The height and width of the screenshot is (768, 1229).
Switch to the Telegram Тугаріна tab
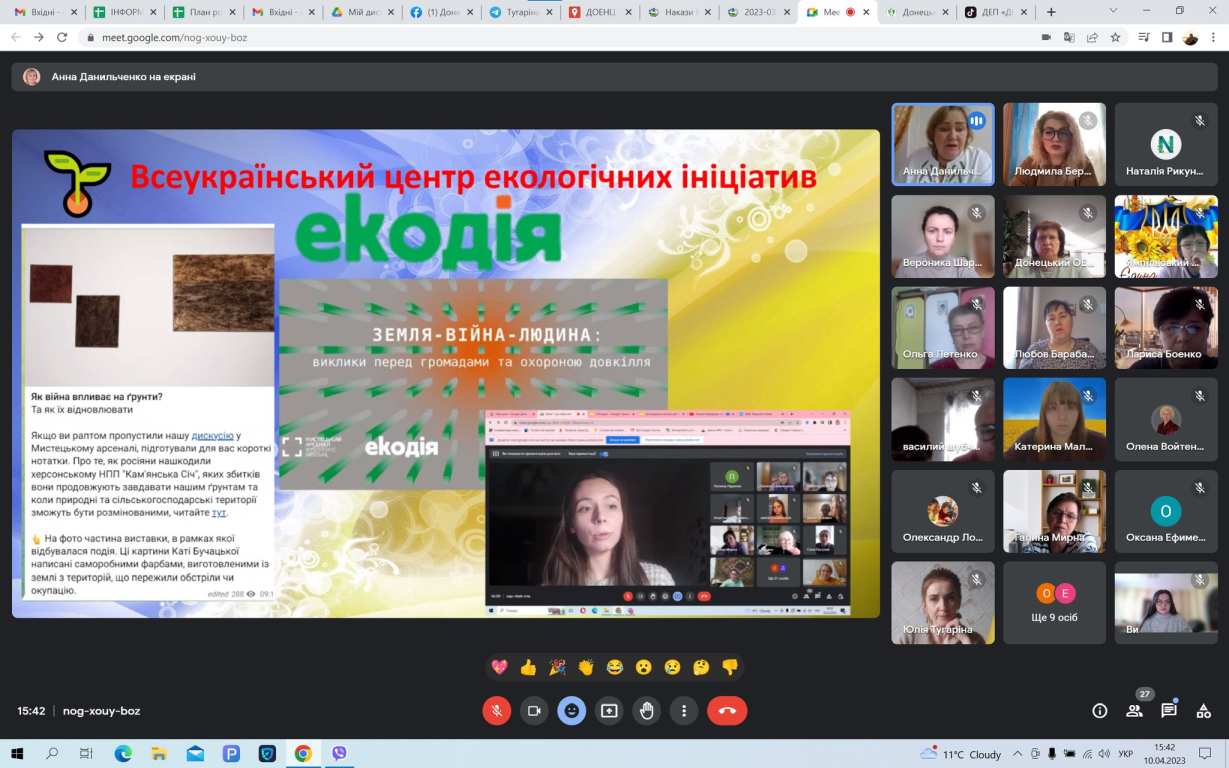pos(522,12)
